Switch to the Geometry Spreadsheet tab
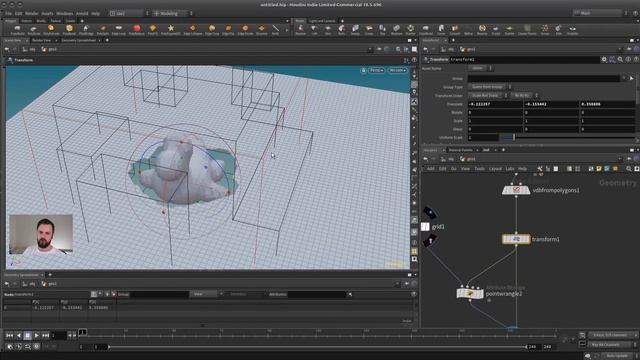Viewport: 640px width, 360px height. click(78, 40)
